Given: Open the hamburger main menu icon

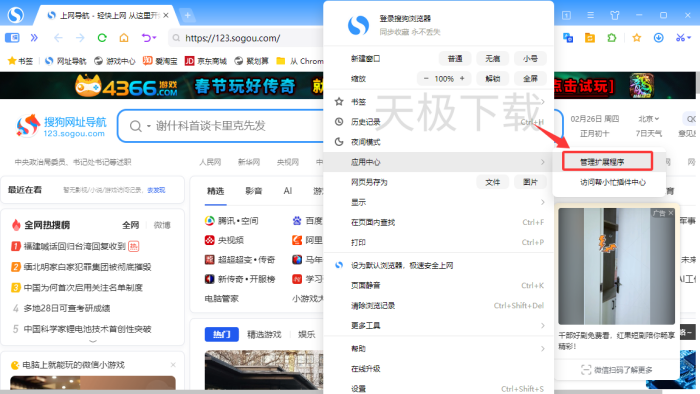Looking at the screenshot, I should pyautogui.click(x=590, y=15).
